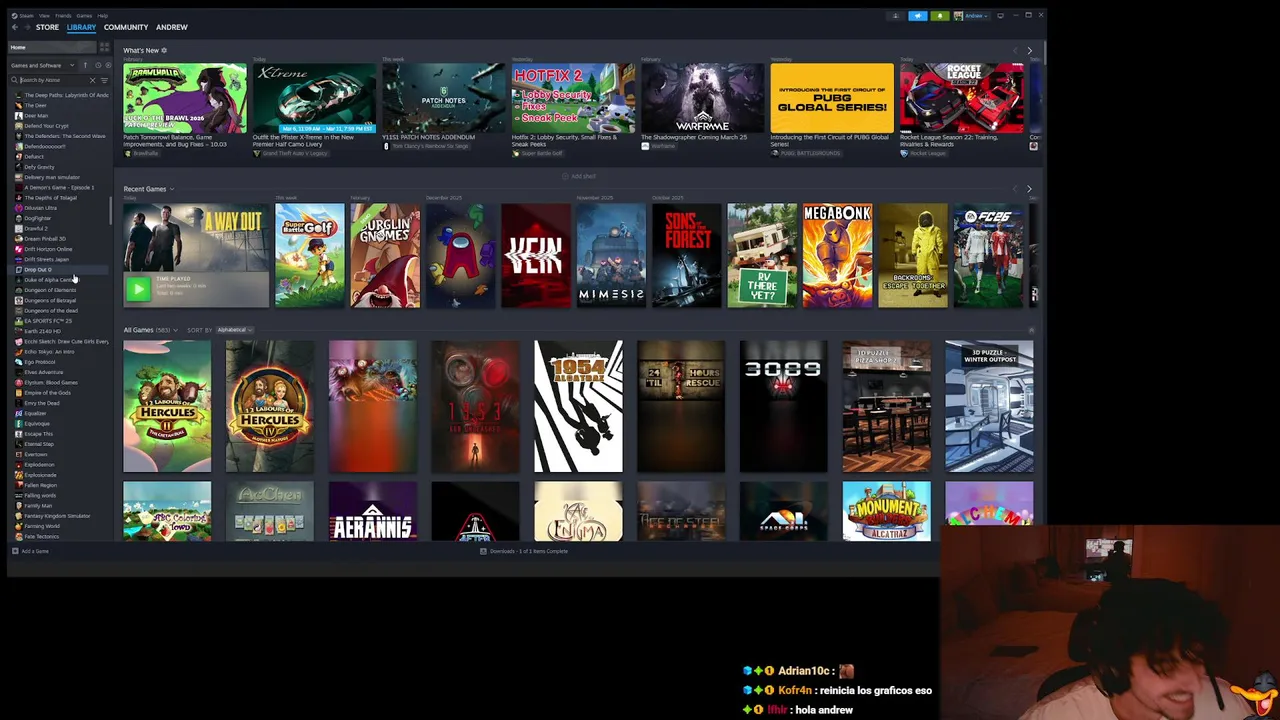Toggle the ready-to-play filter icon

[x=108, y=65]
